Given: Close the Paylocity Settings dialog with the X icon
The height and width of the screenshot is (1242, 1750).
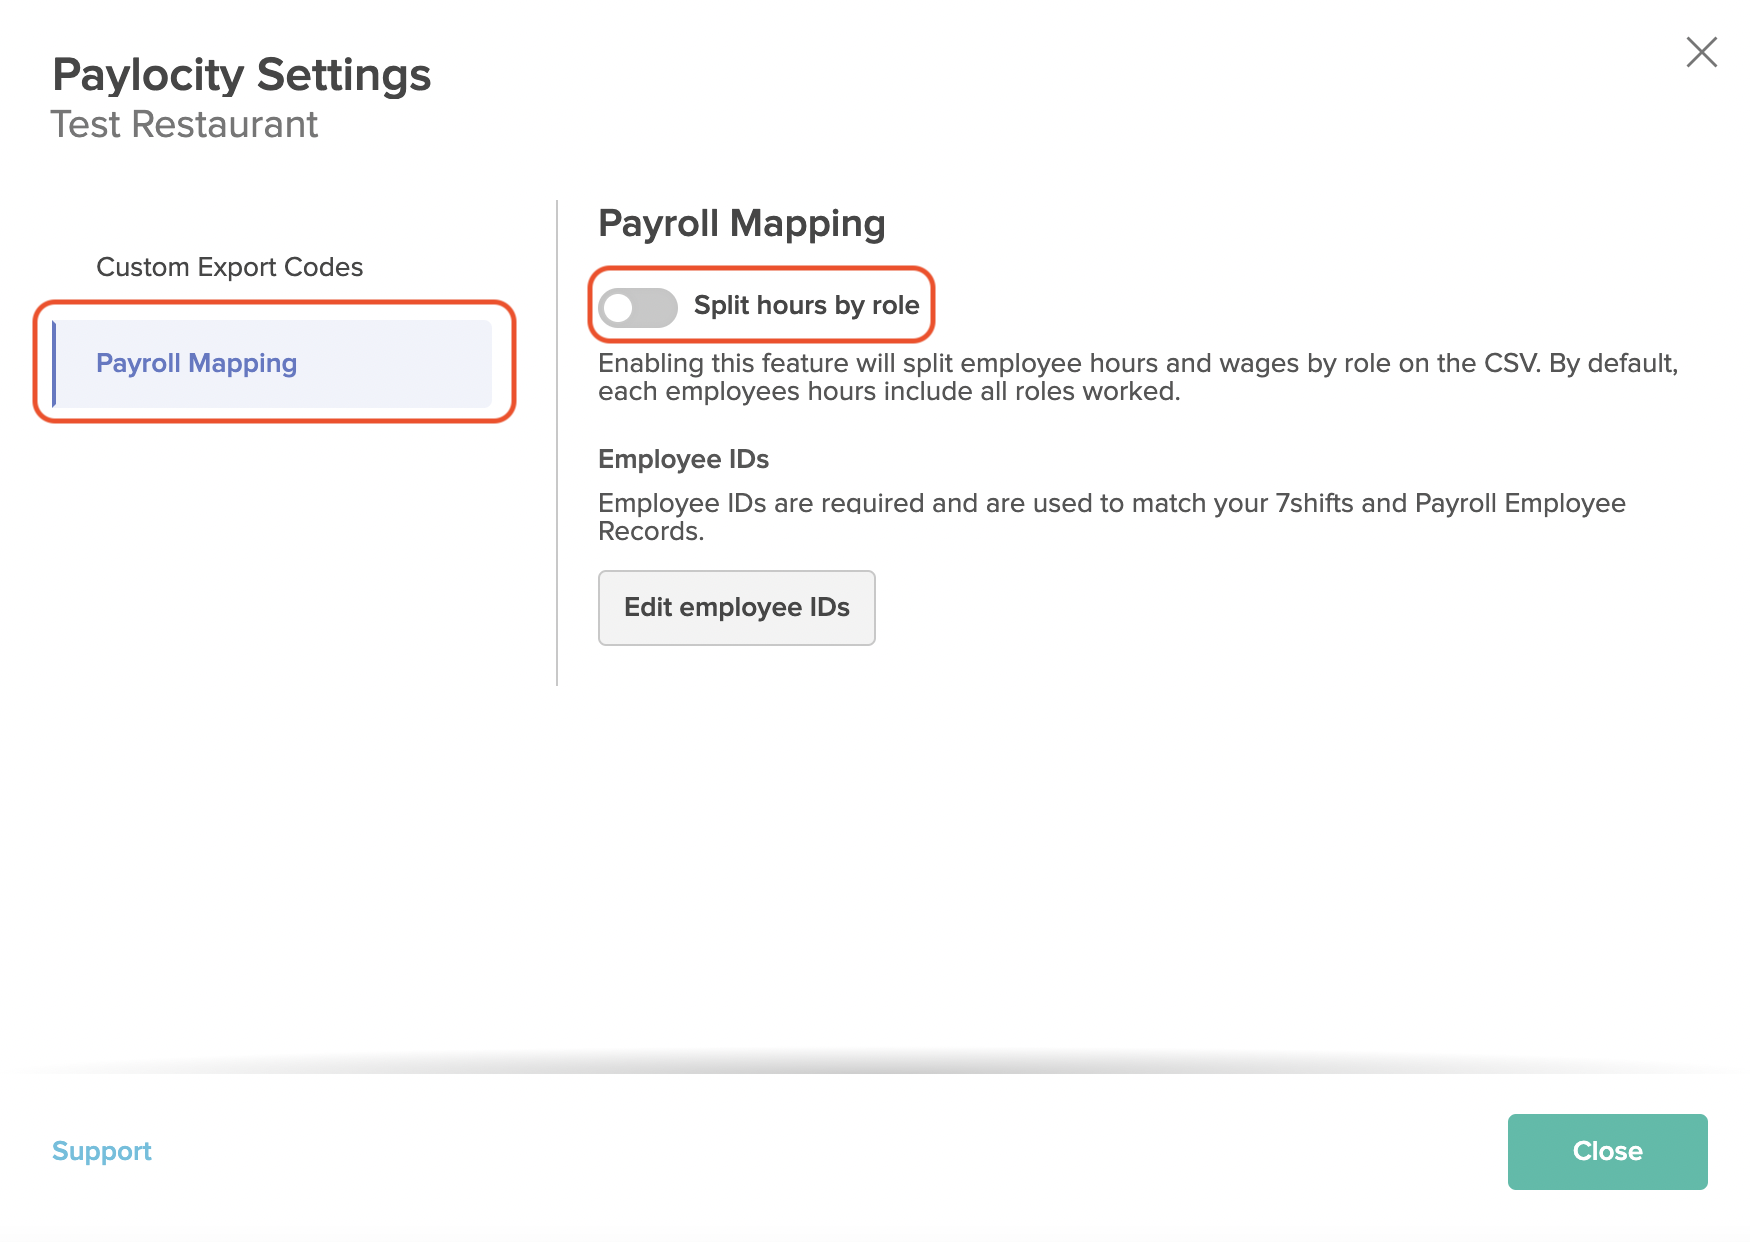Looking at the screenshot, I should [x=1701, y=52].
